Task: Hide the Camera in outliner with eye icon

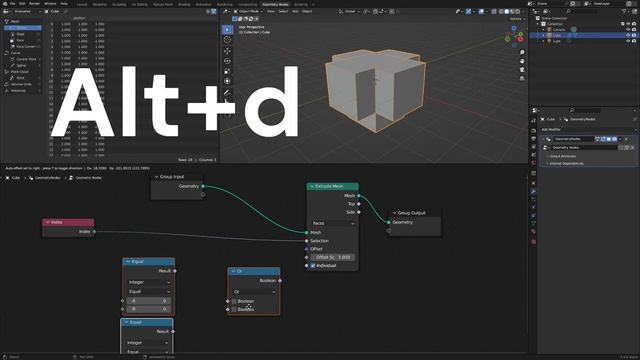Action: pyautogui.click(x=628, y=30)
